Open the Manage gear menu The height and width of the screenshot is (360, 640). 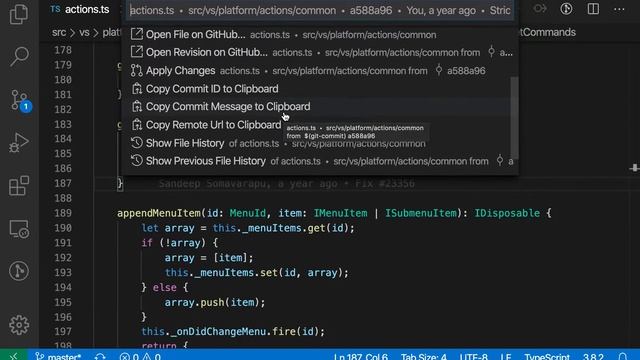pyautogui.click(x=19, y=325)
